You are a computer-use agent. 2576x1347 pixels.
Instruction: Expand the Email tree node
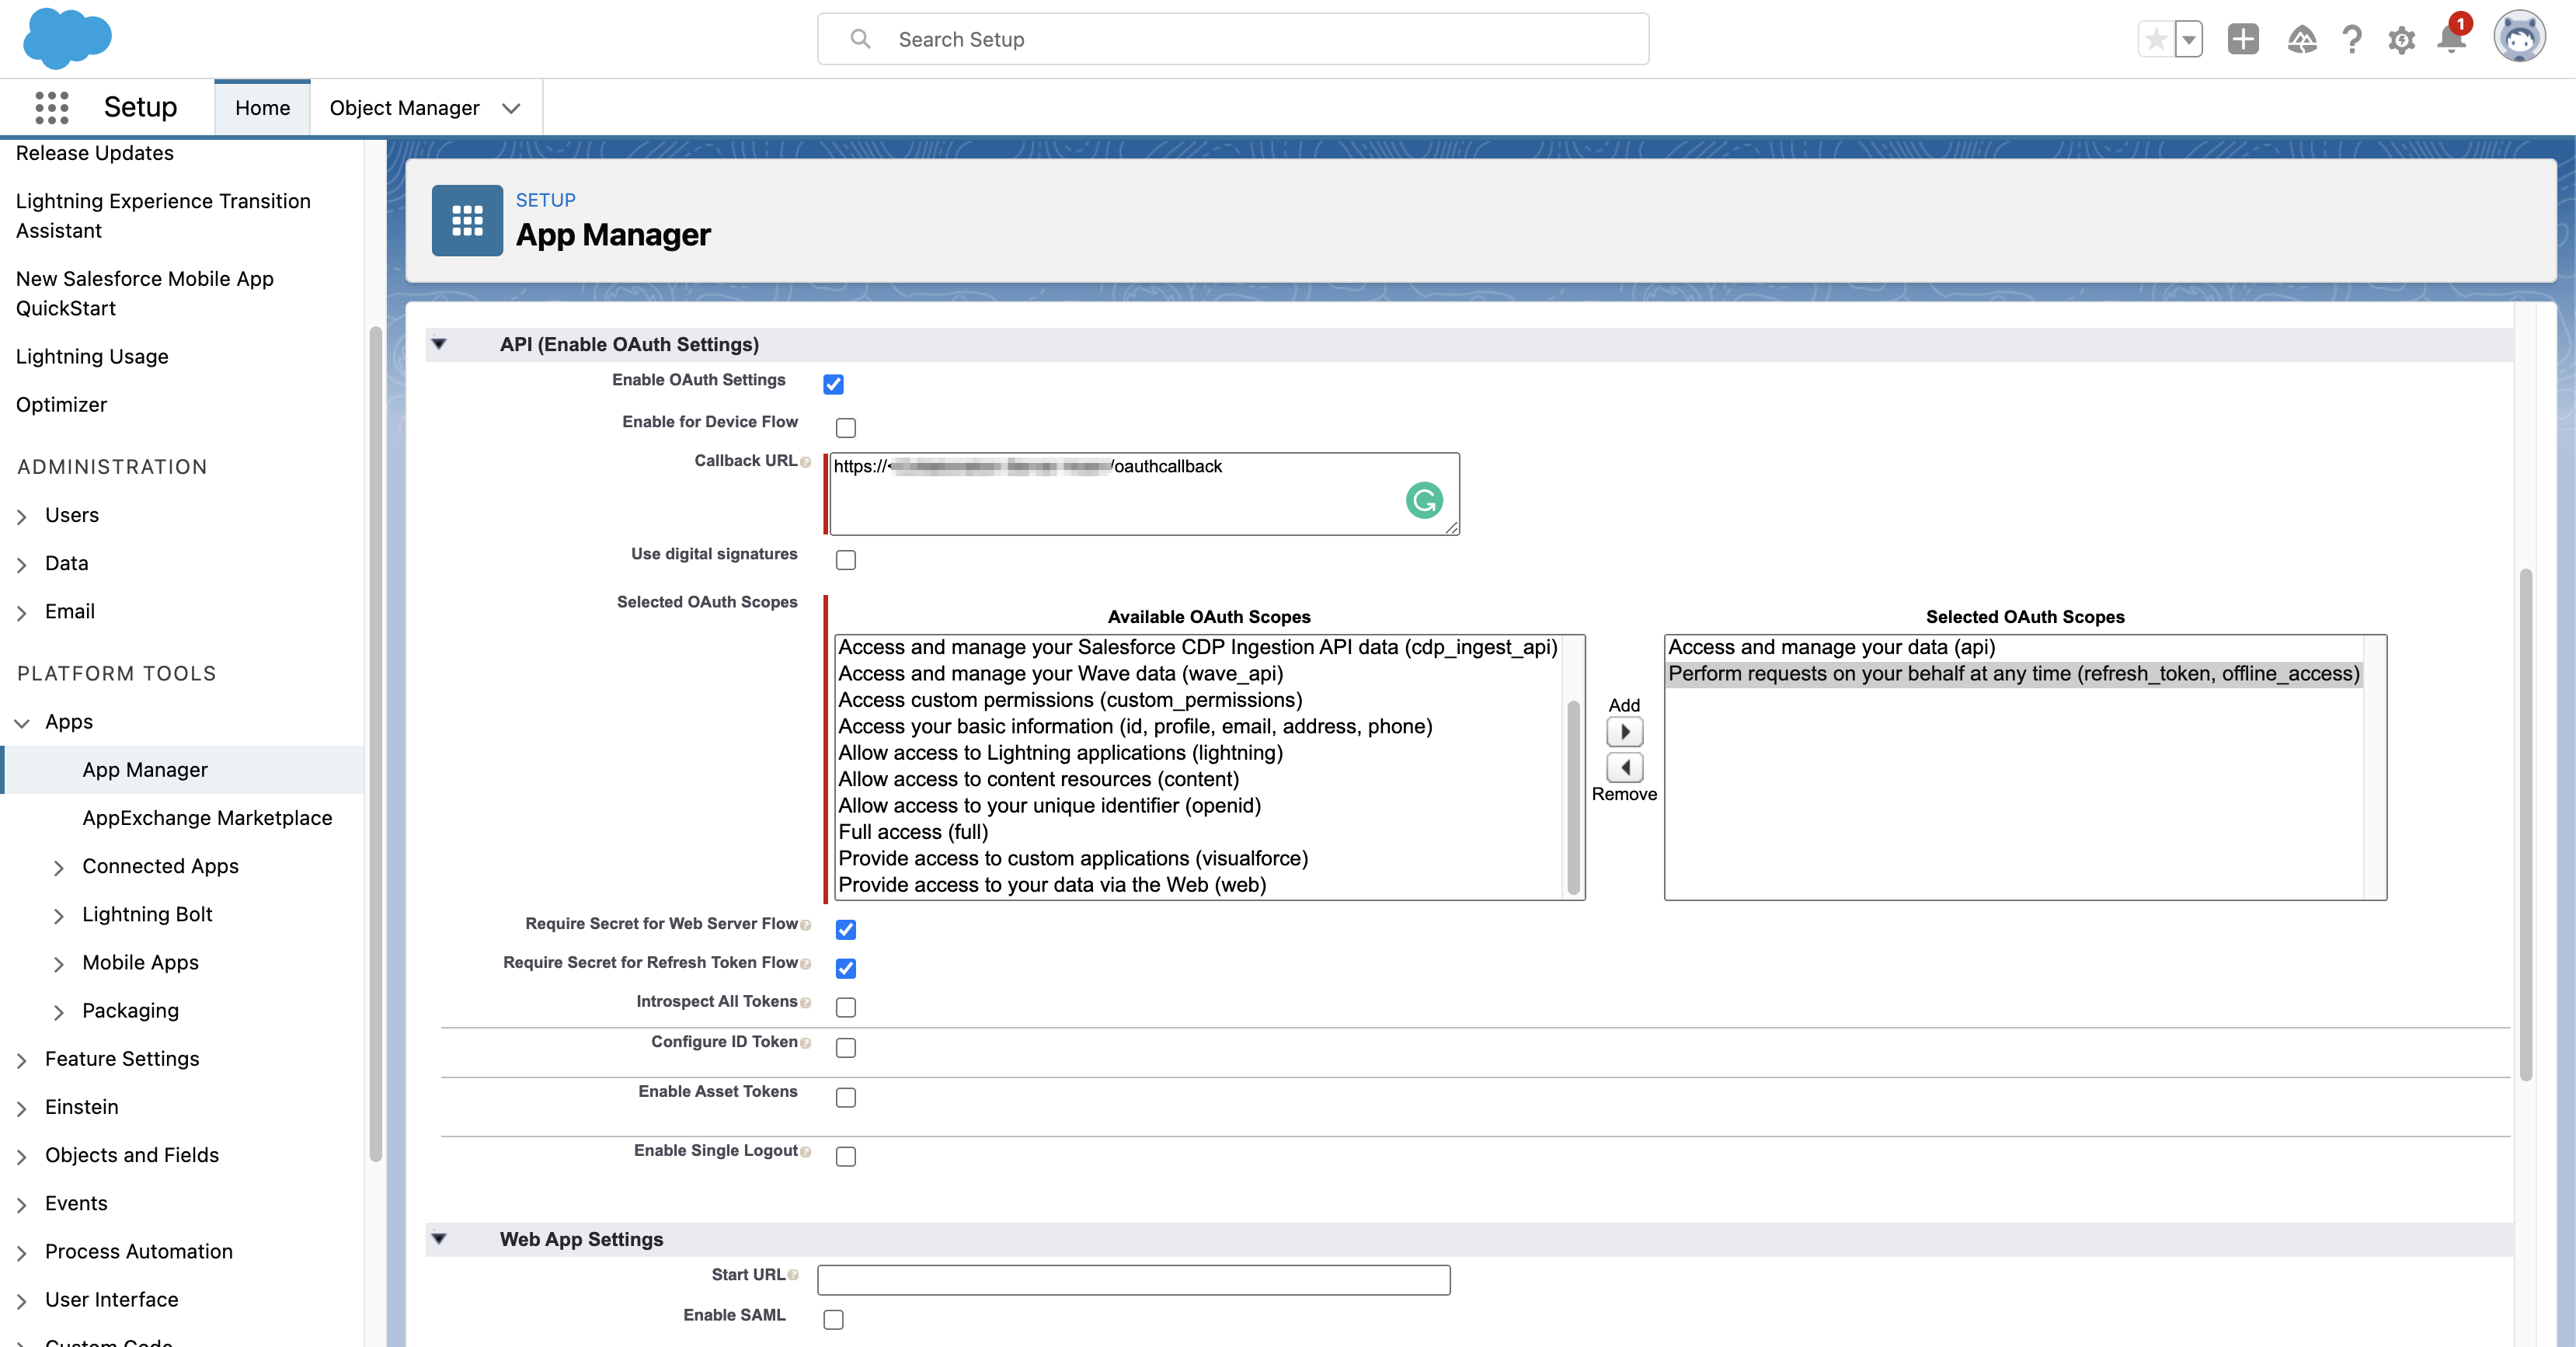pos(22,612)
